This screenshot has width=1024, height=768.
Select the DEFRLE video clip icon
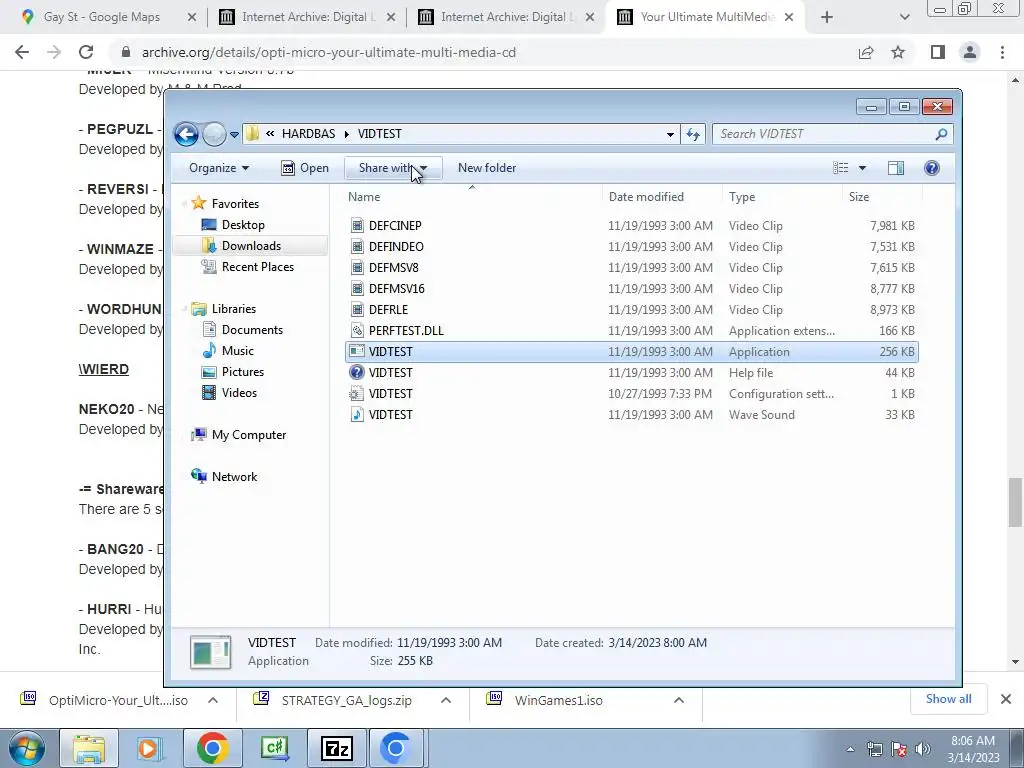(357, 310)
